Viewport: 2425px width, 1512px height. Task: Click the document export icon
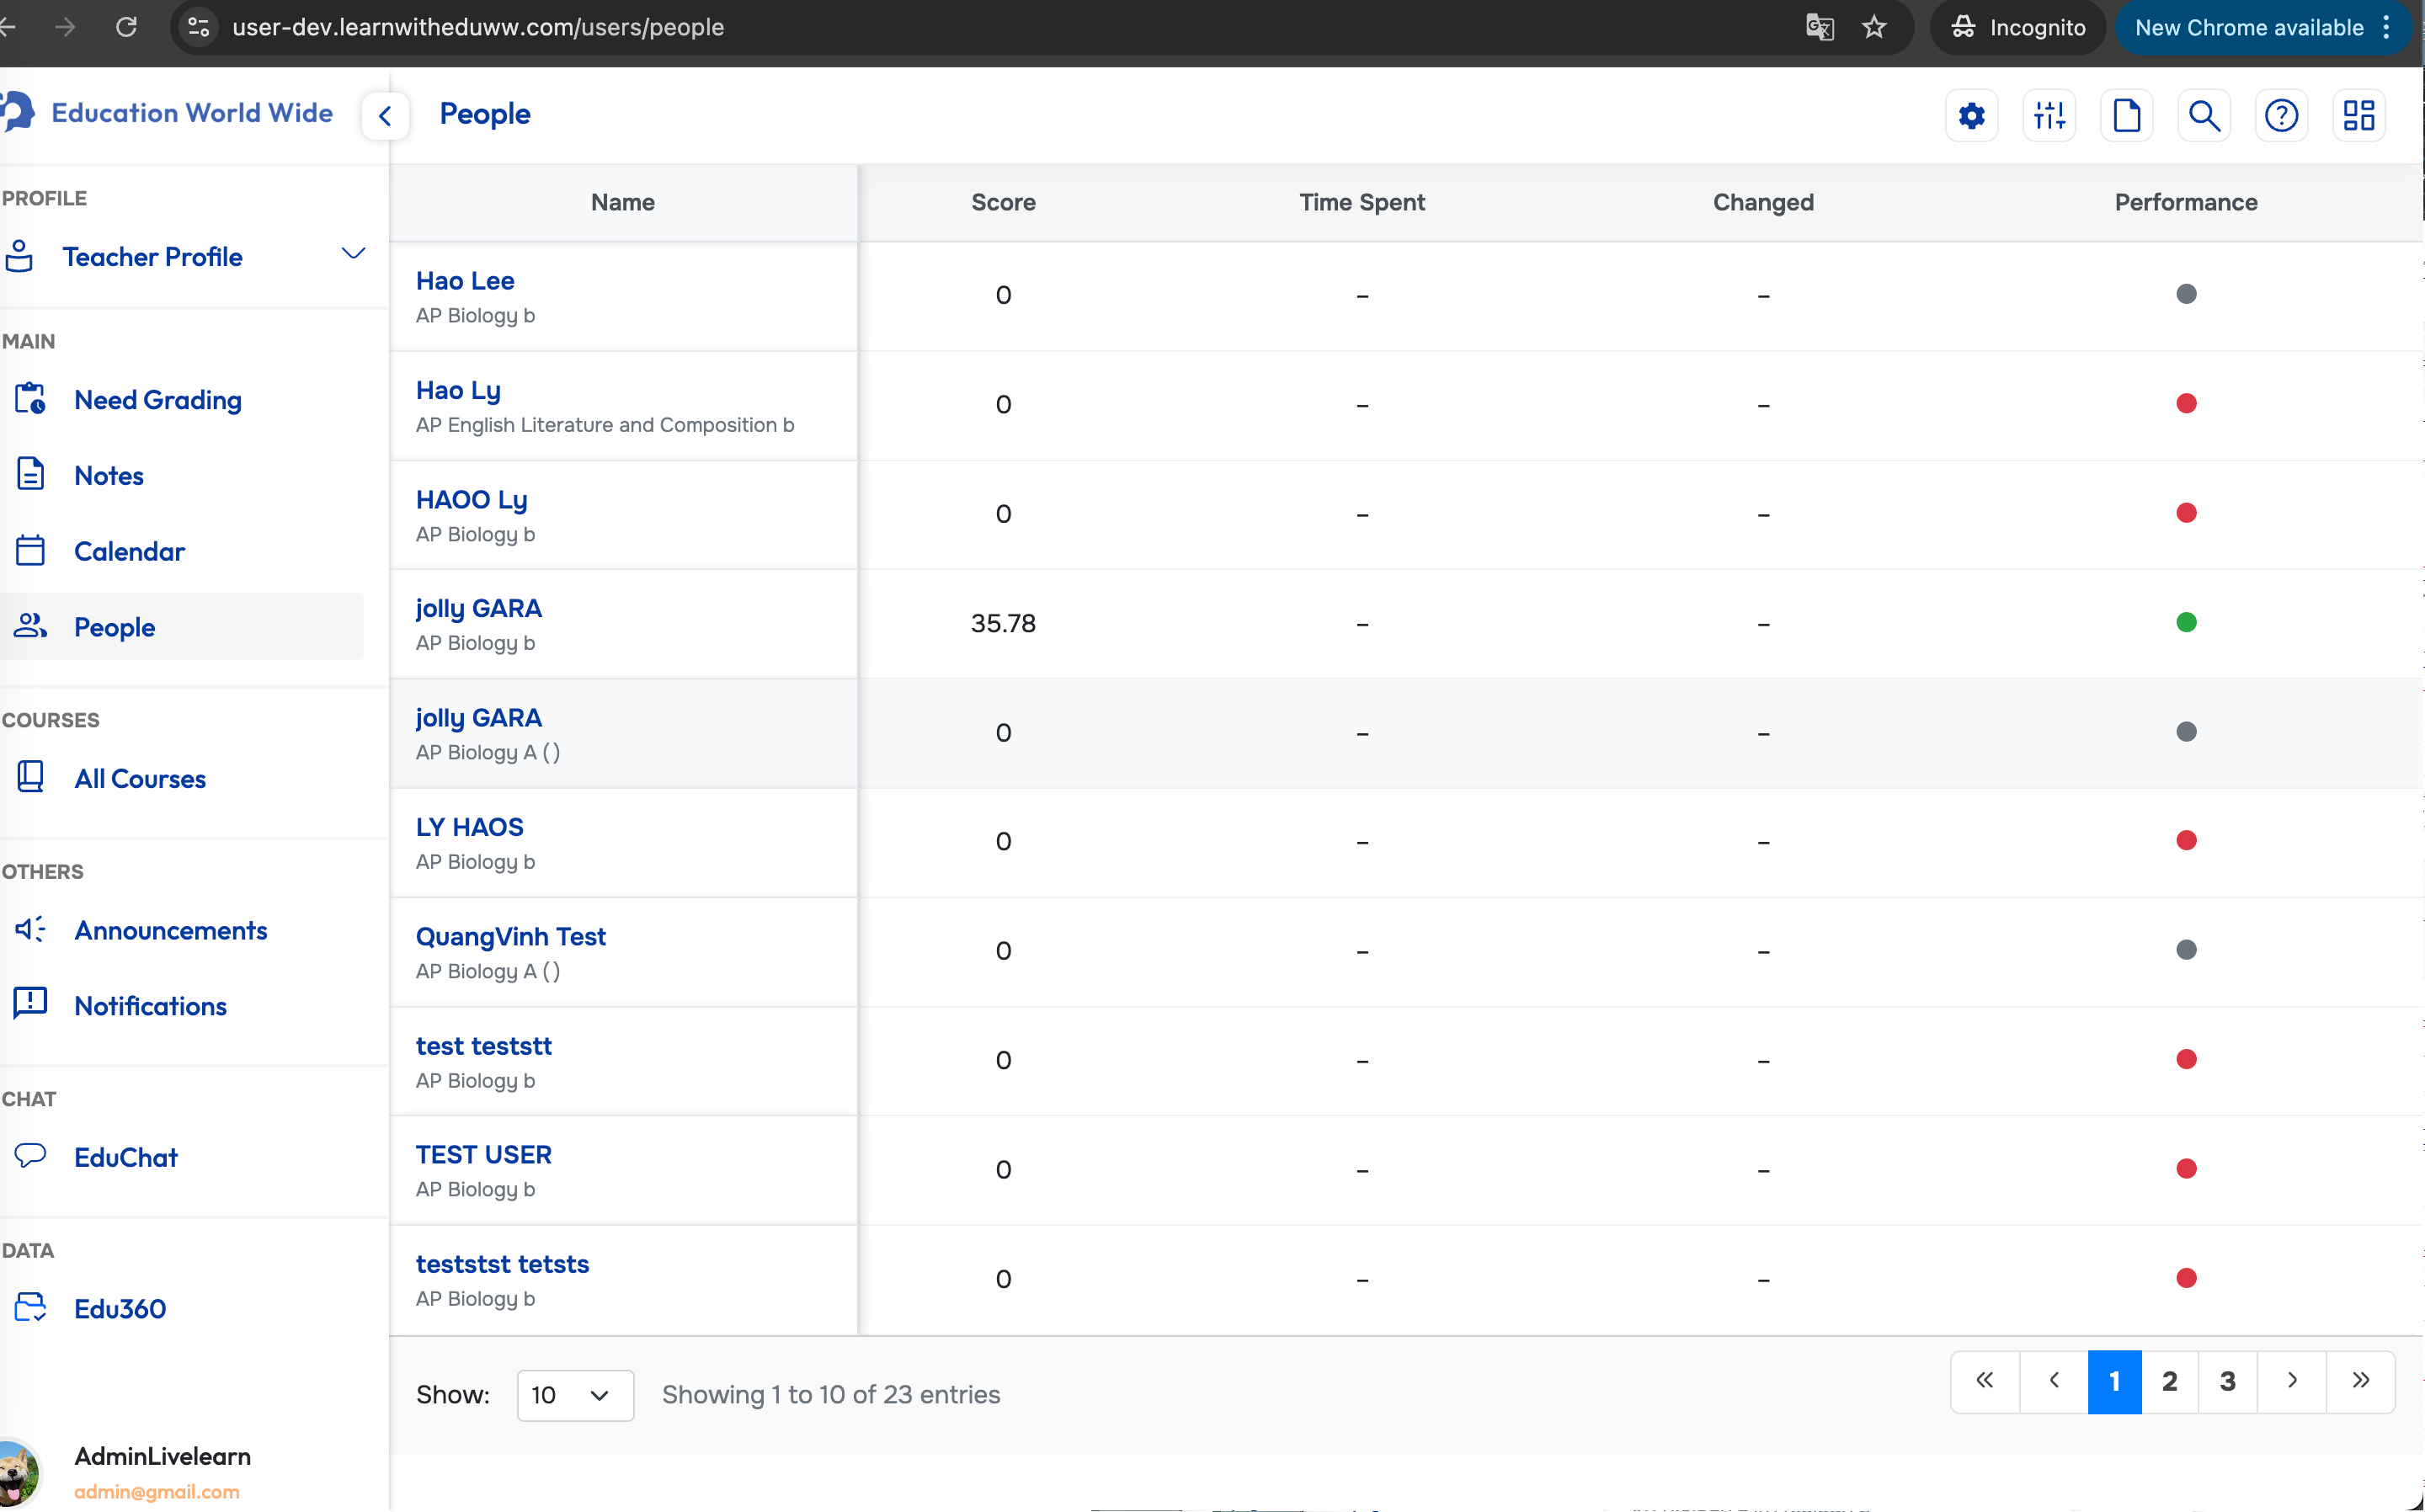coord(2126,116)
